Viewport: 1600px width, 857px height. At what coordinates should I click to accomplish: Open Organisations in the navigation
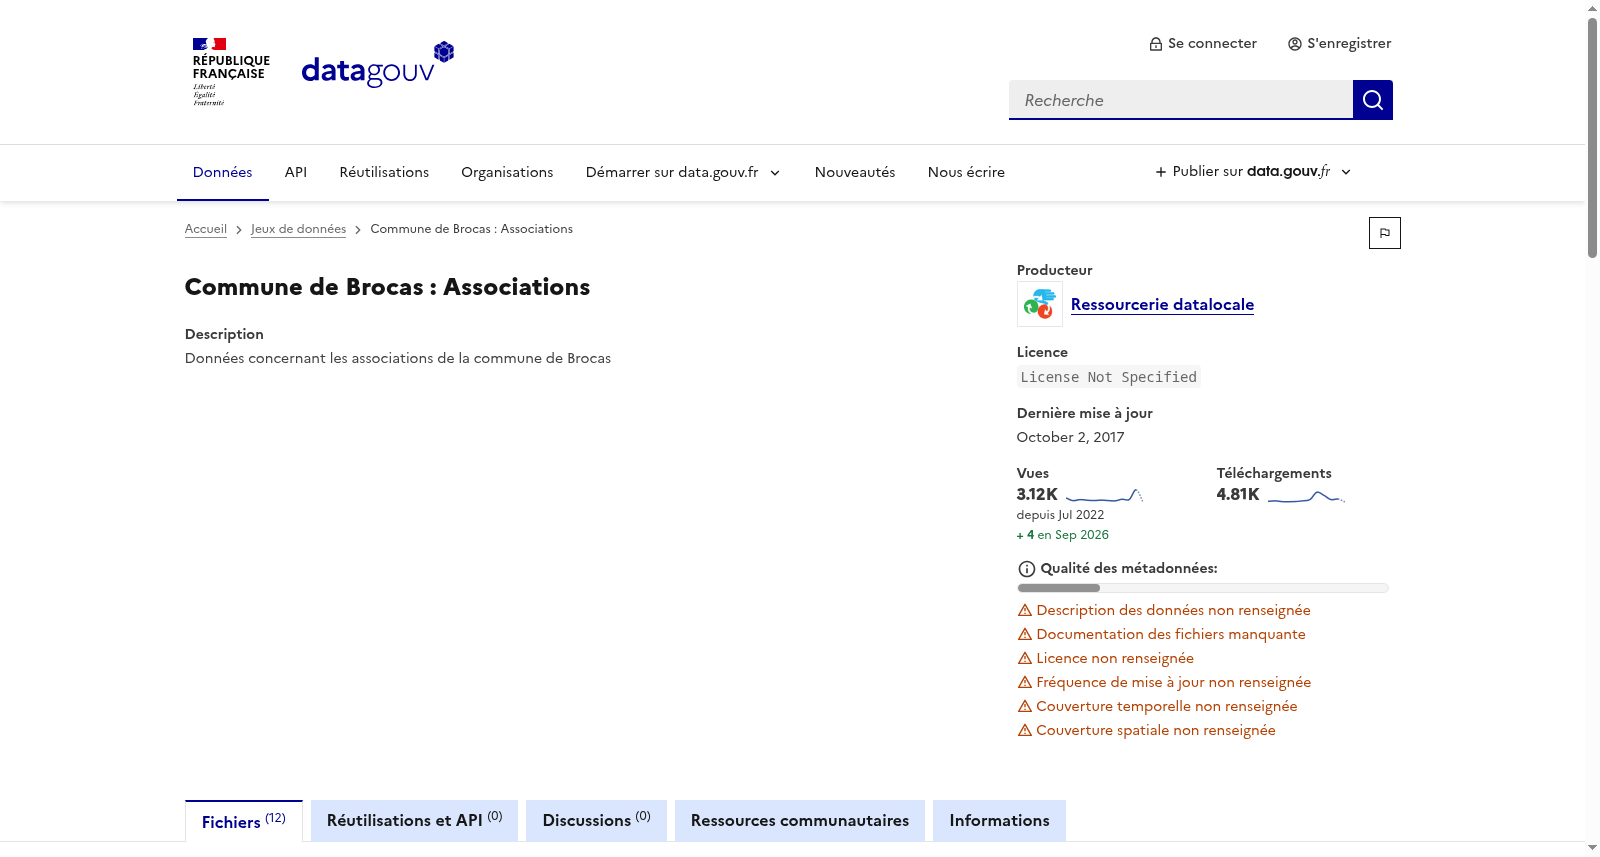[x=507, y=172]
